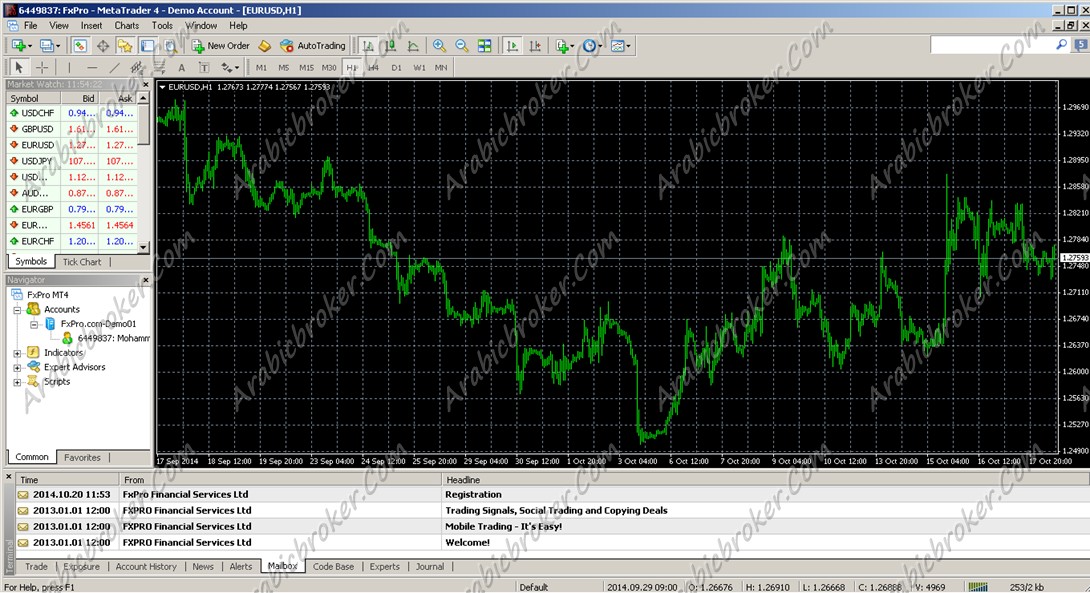Click the search magnifier icon in the toolbar
The image size is (1090, 593).
click(x=1061, y=45)
